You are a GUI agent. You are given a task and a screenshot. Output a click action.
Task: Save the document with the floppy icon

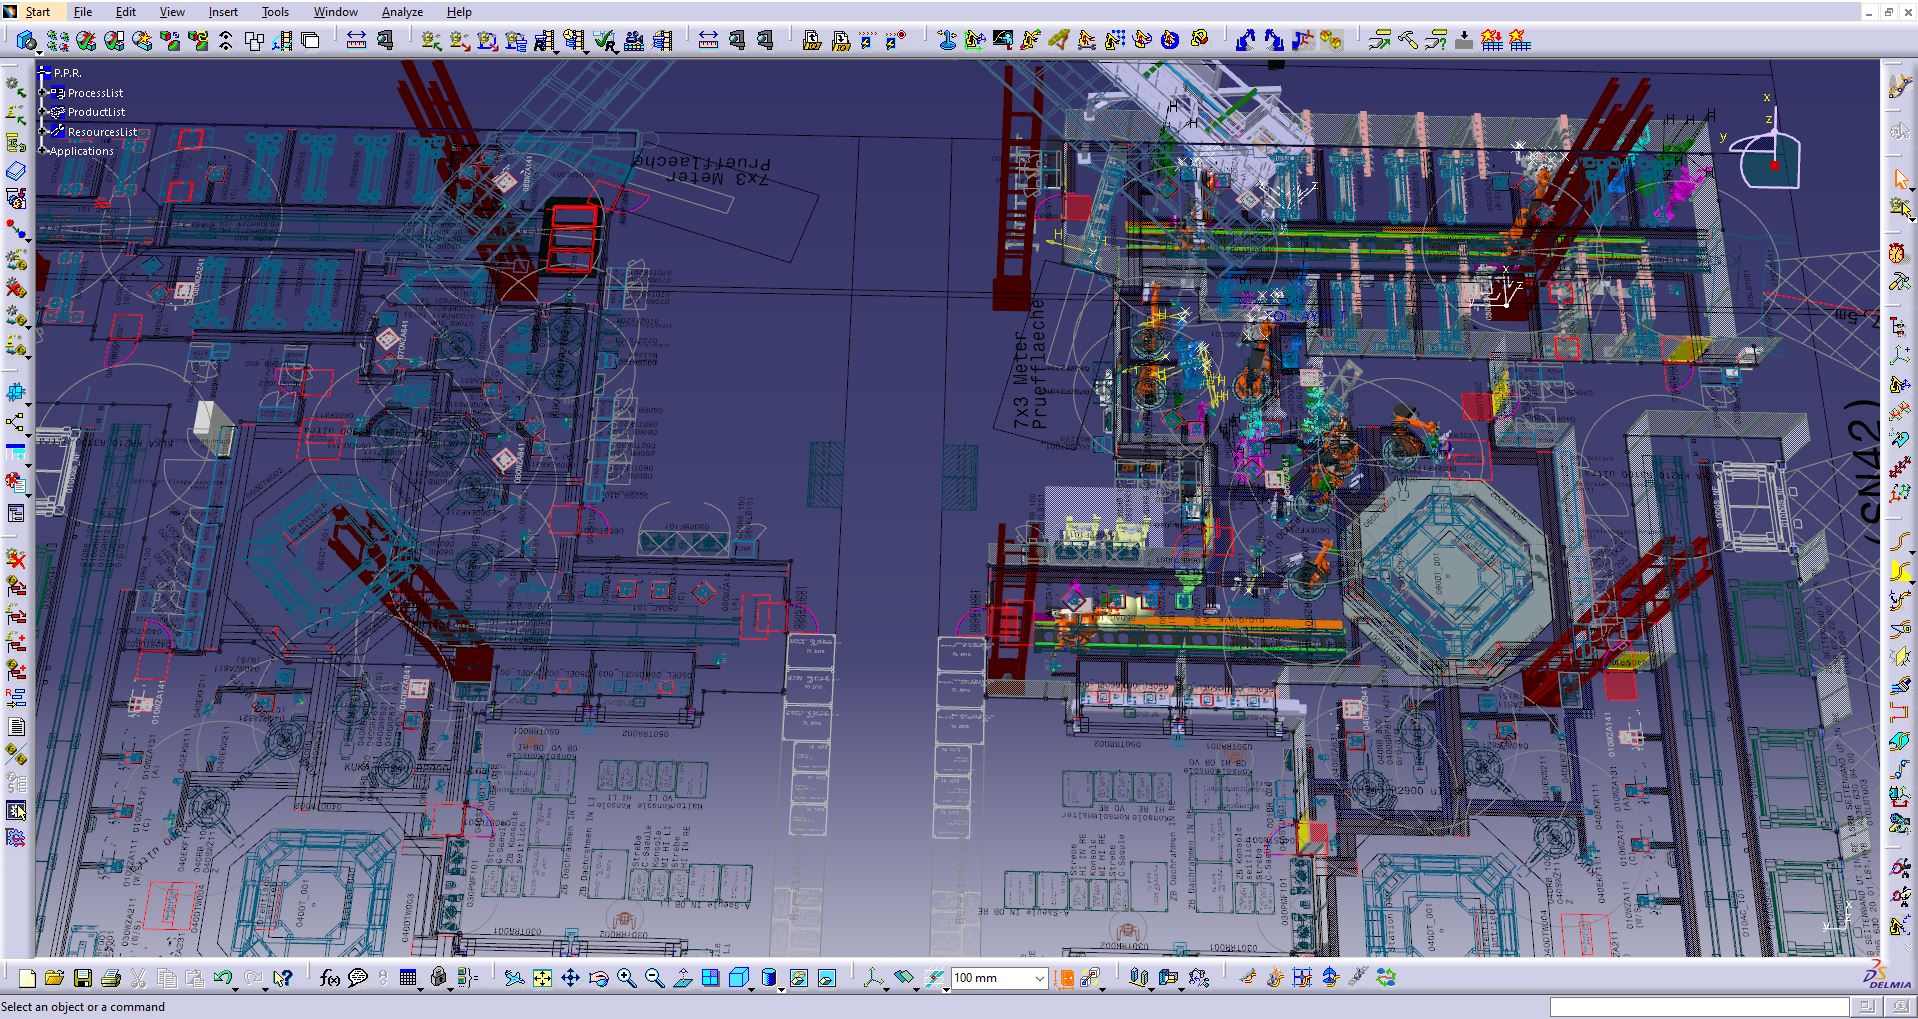(83, 978)
